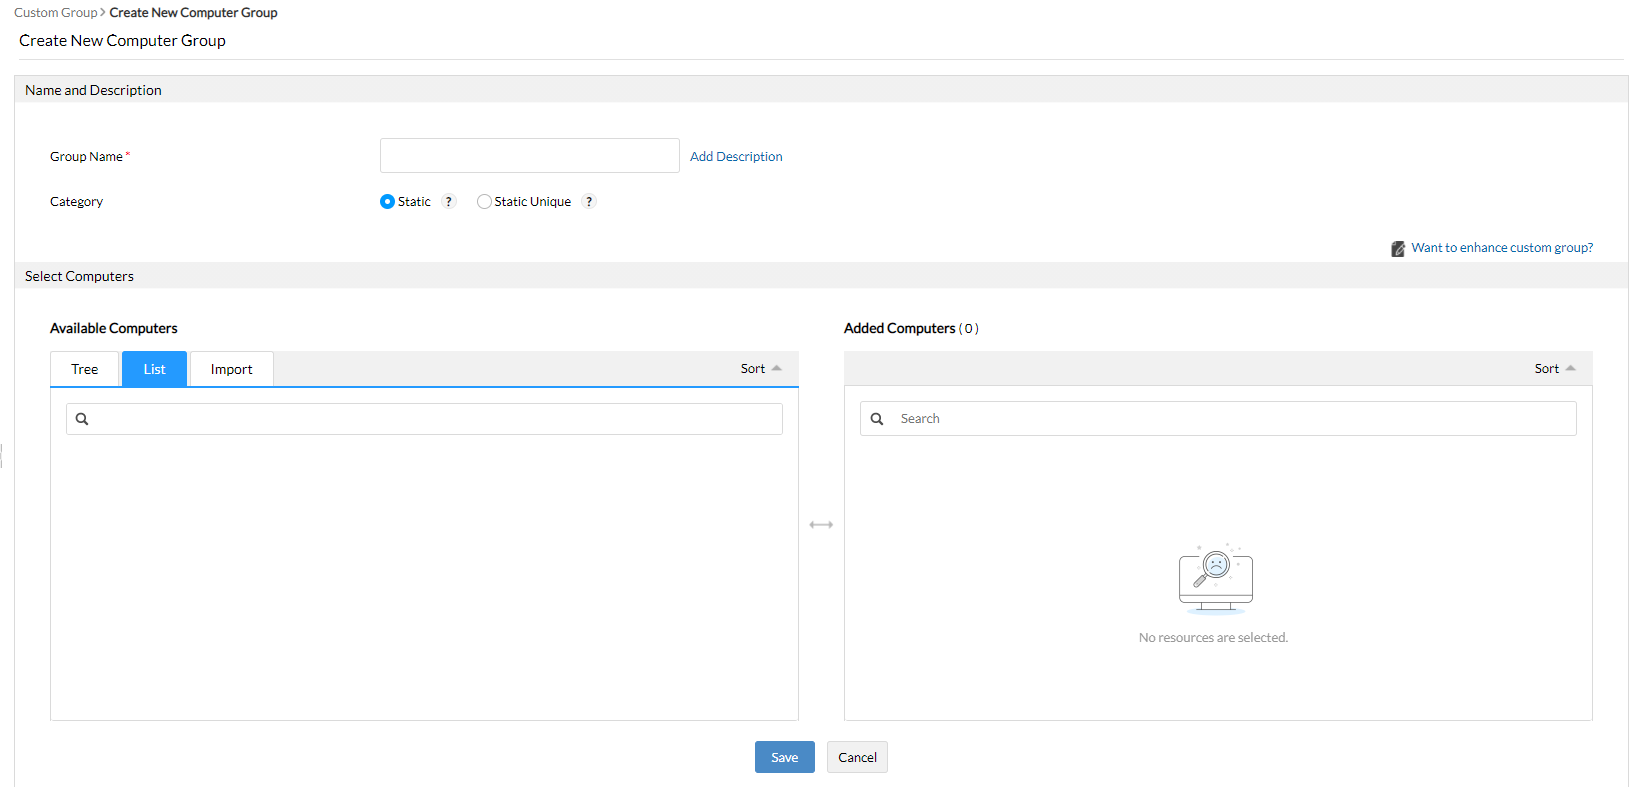Open the Want to enhance custom group link
The height and width of the screenshot is (787, 1629).
[x=1502, y=248]
